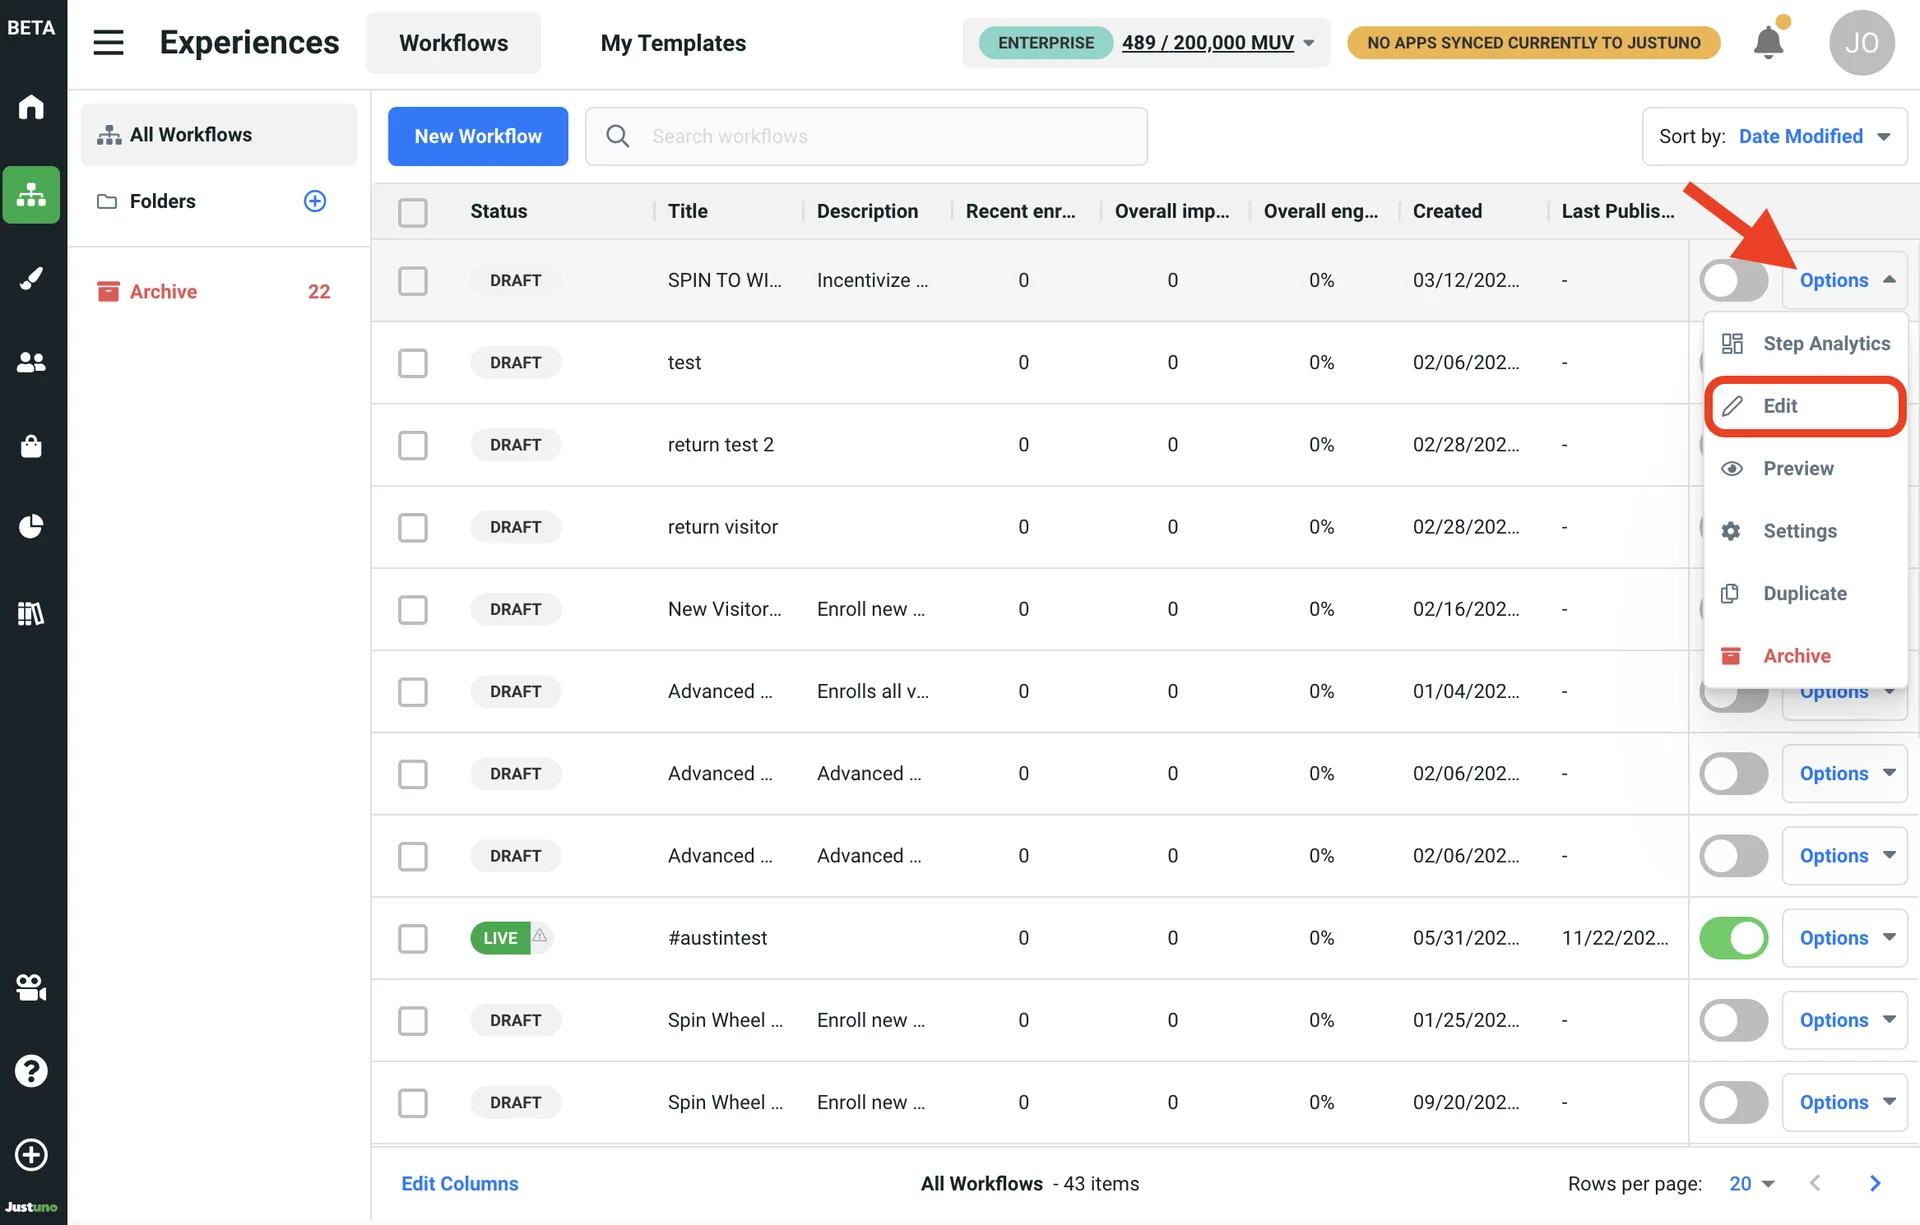This screenshot has width=1920, height=1225.
Task: Open Options for #austintest row
Action: (x=1845, y=938)
